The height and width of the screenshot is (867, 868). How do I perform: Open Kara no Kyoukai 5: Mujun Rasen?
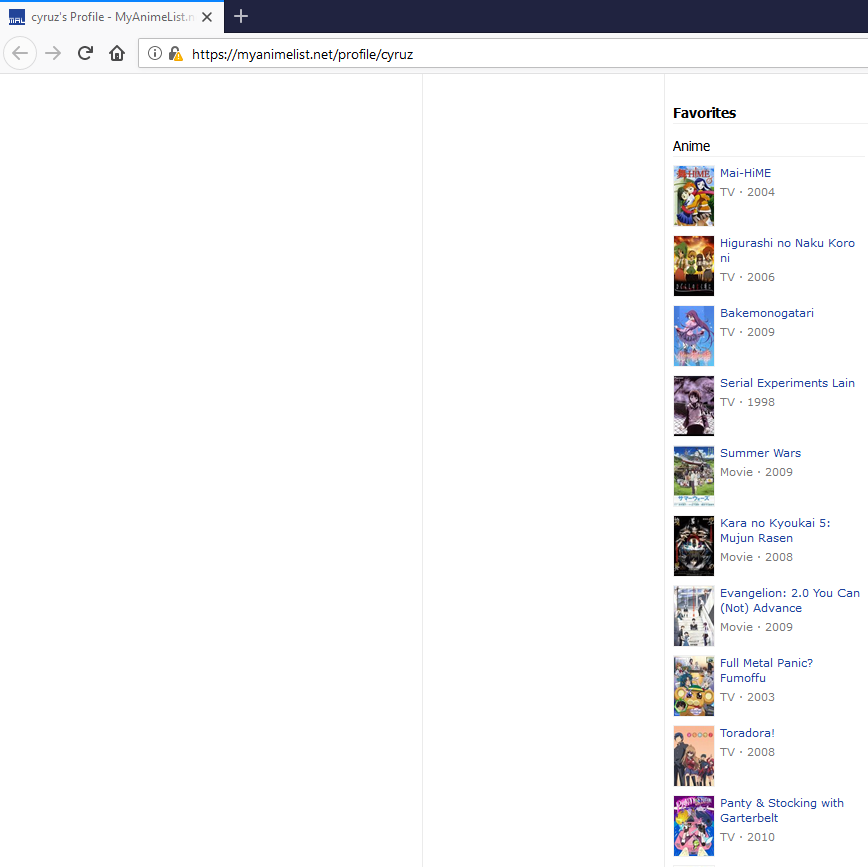tap(775, 530)
